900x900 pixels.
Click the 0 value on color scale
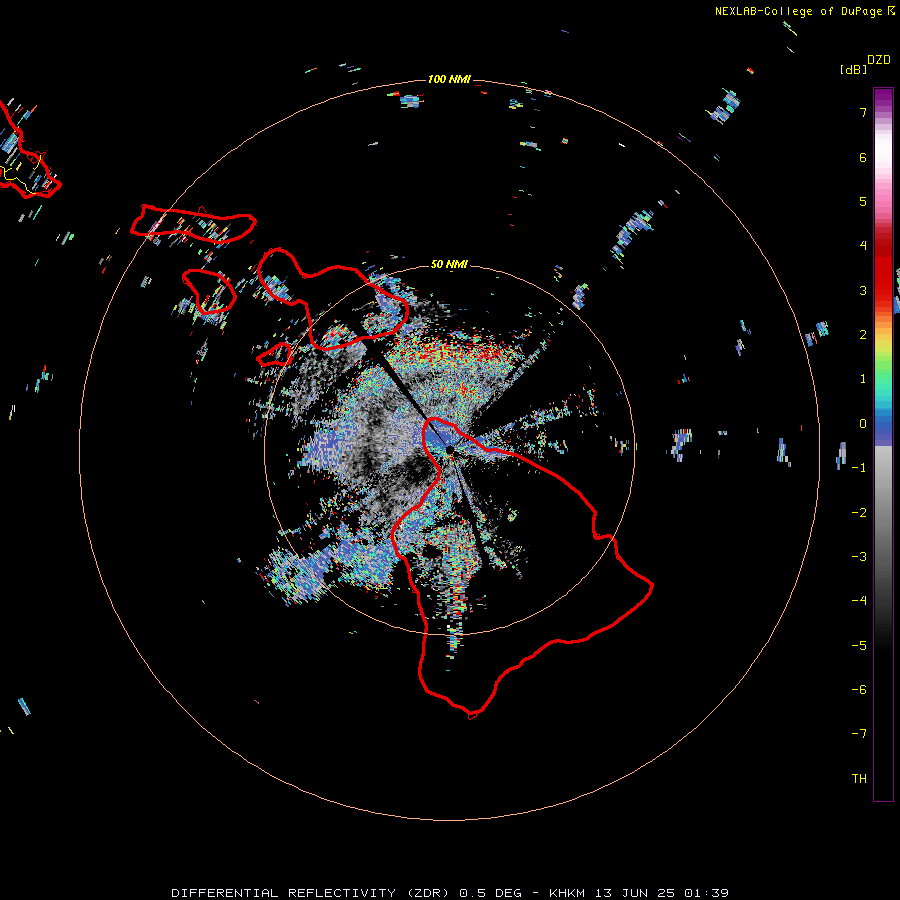[863, 424]
